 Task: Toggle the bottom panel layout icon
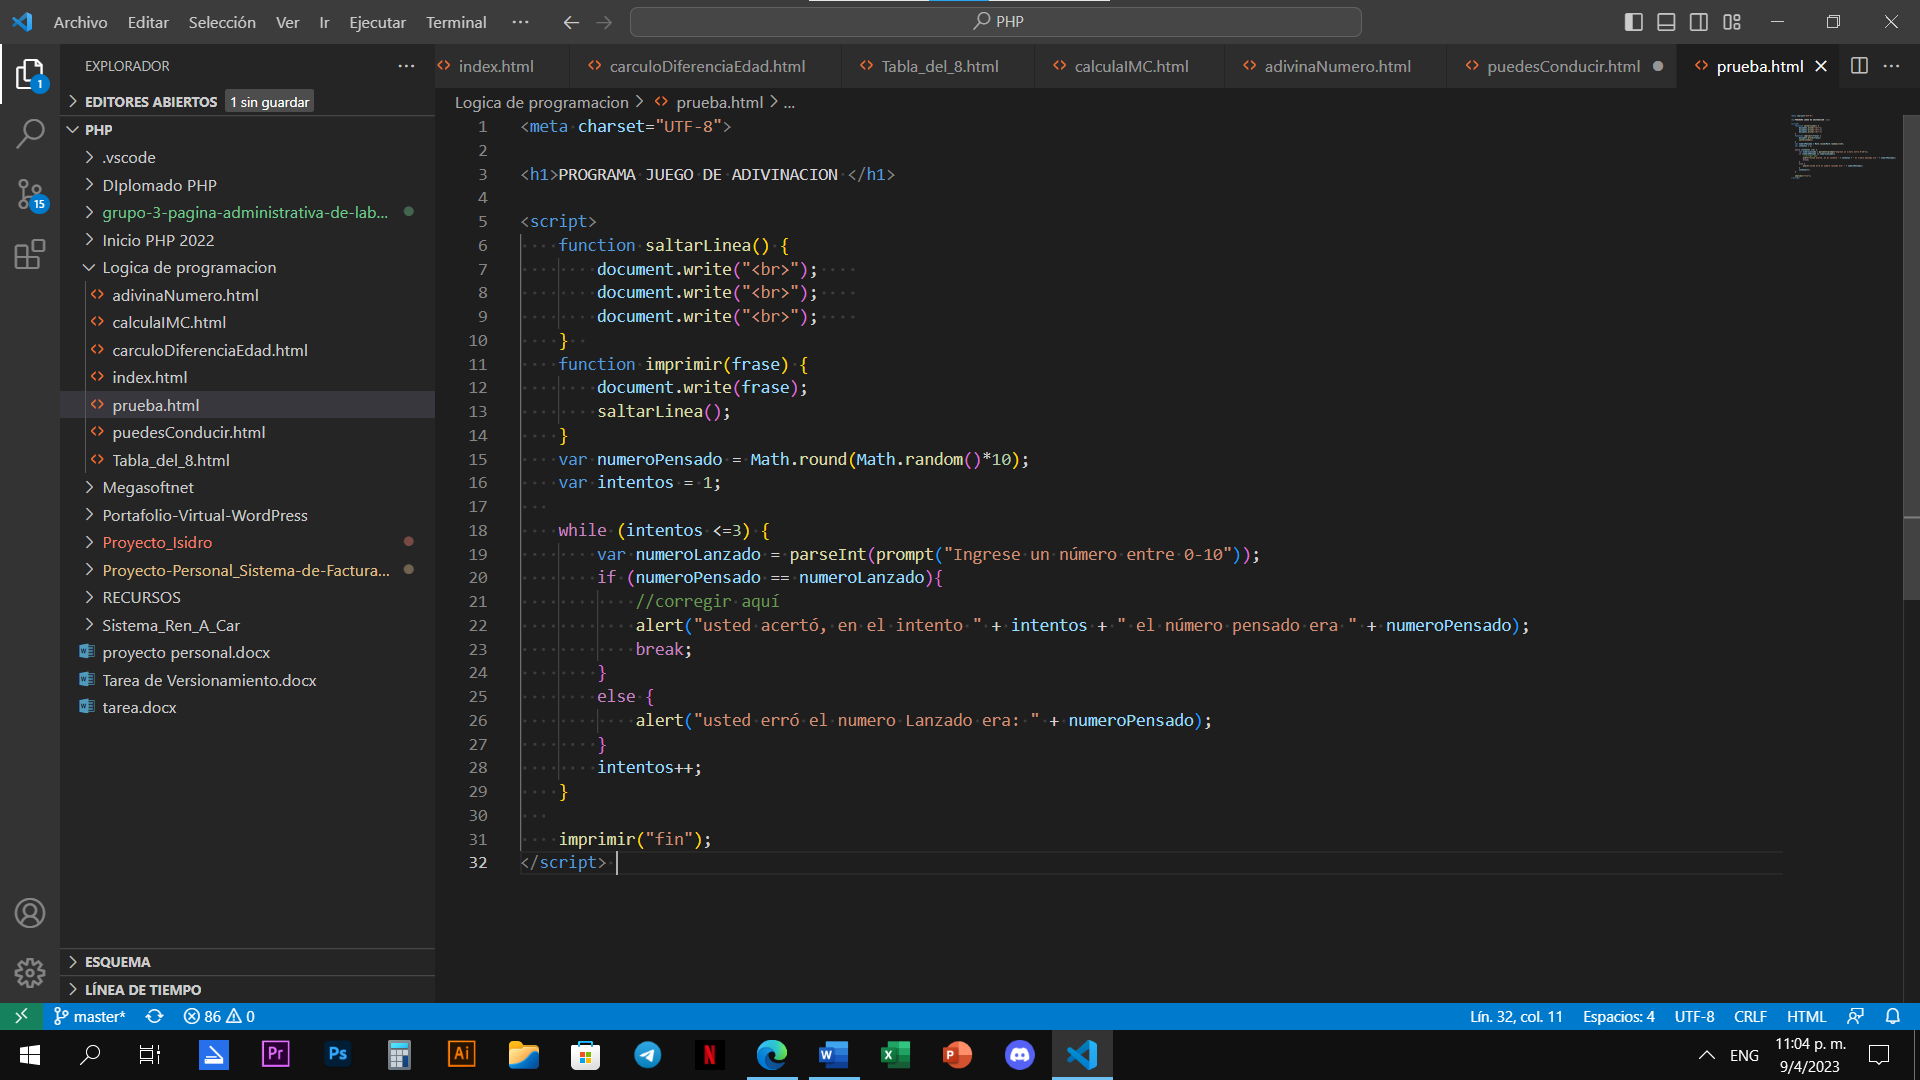click(1666, 22)
